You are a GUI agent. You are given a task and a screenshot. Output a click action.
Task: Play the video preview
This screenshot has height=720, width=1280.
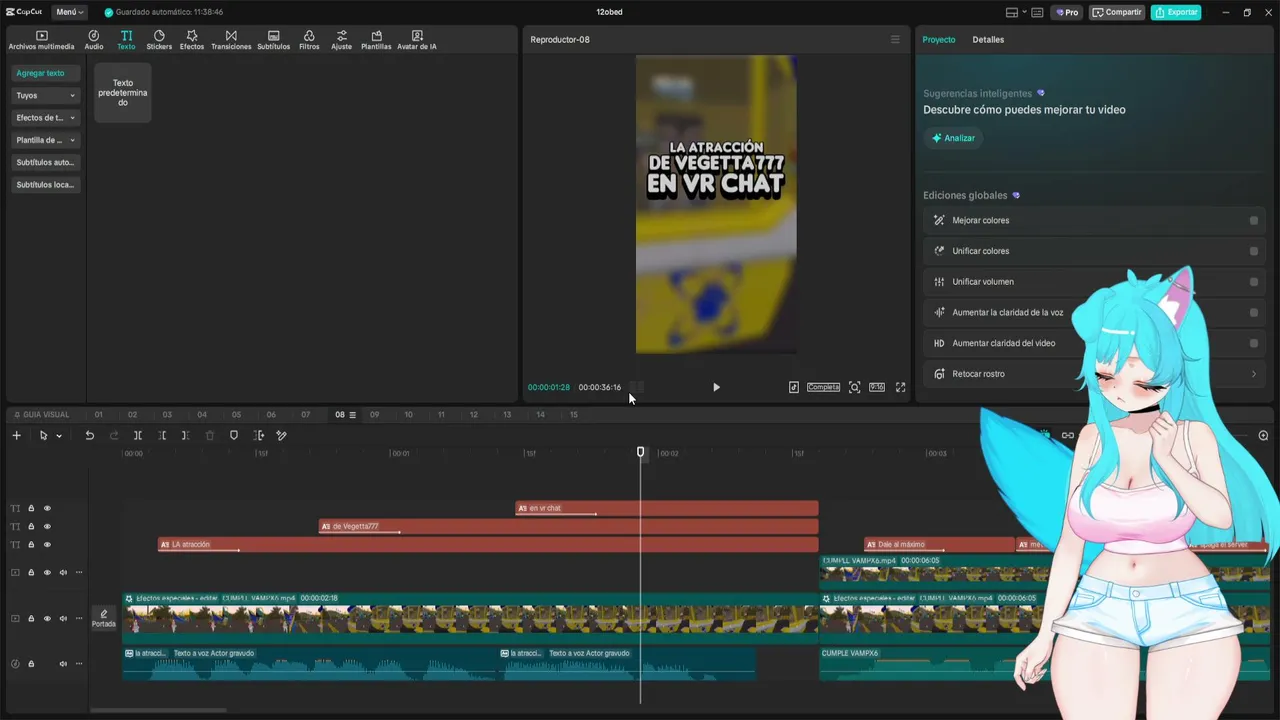(716, 387)
